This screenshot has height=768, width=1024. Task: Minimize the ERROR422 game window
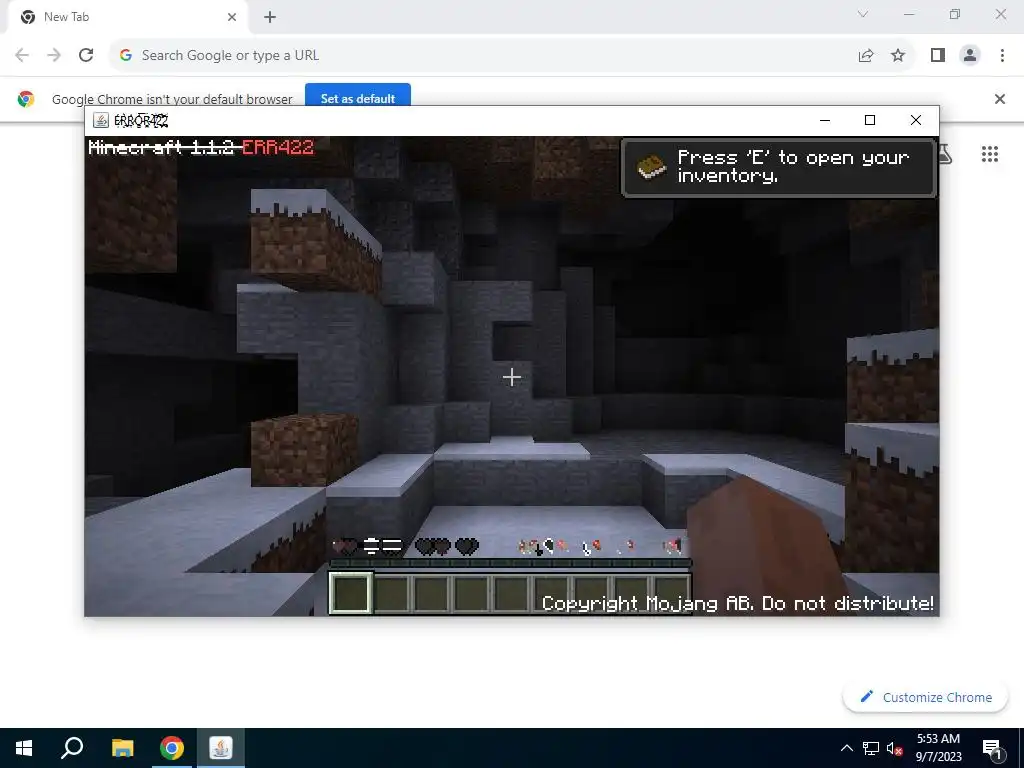(x=825, y=120)
